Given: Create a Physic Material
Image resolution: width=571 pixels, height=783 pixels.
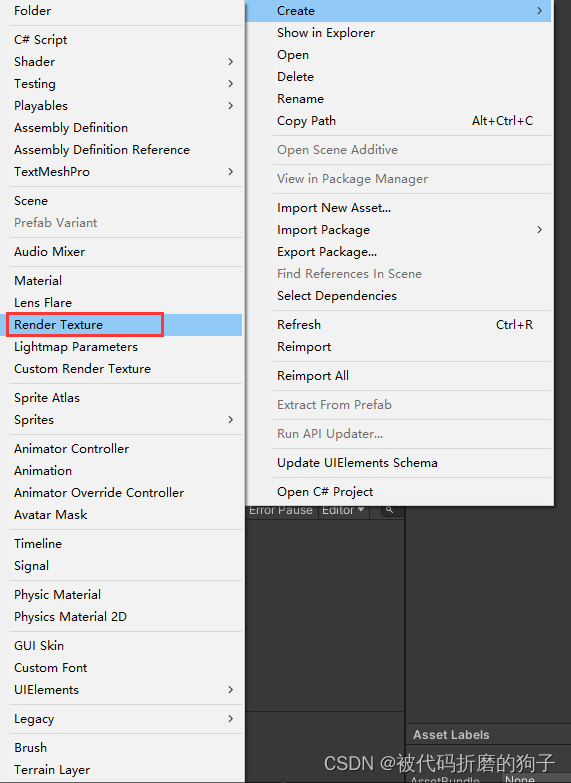Looking at the screenshot, I should (123, 594).
